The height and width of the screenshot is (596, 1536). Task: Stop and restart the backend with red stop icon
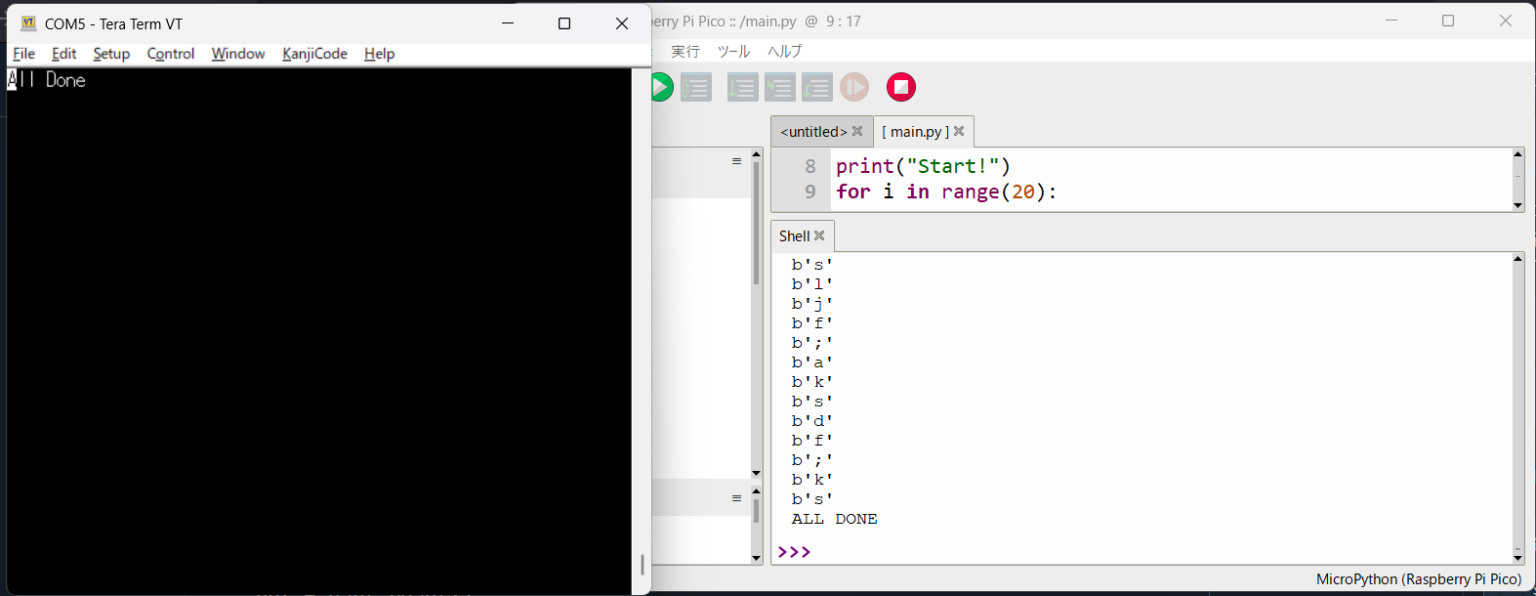point(900,87)
